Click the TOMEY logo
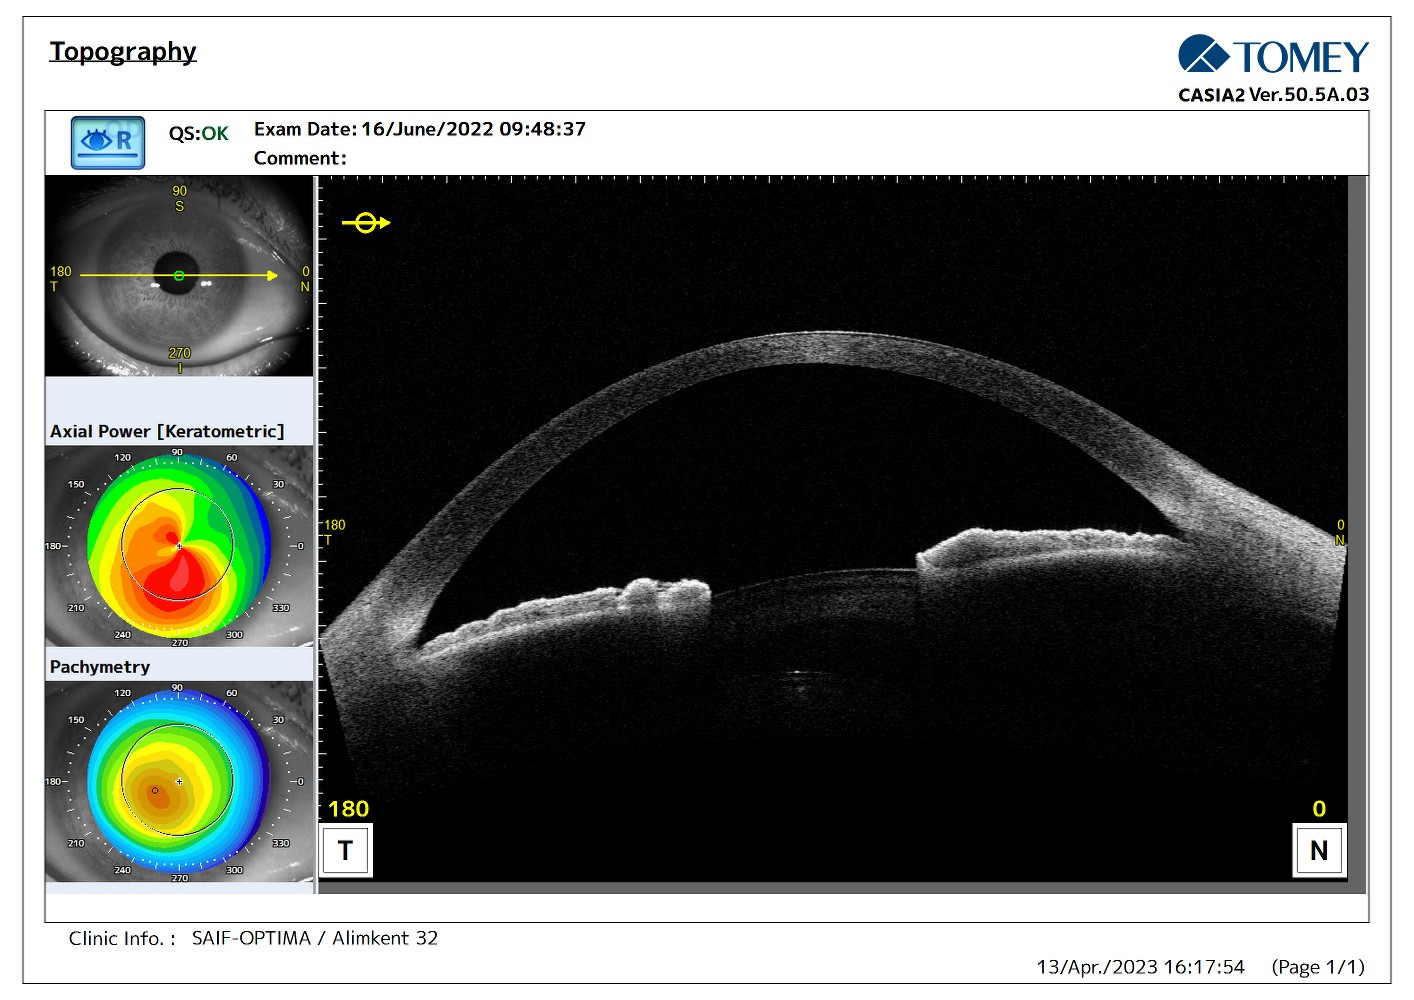1414x1000 pixels. pos(1273,56)
